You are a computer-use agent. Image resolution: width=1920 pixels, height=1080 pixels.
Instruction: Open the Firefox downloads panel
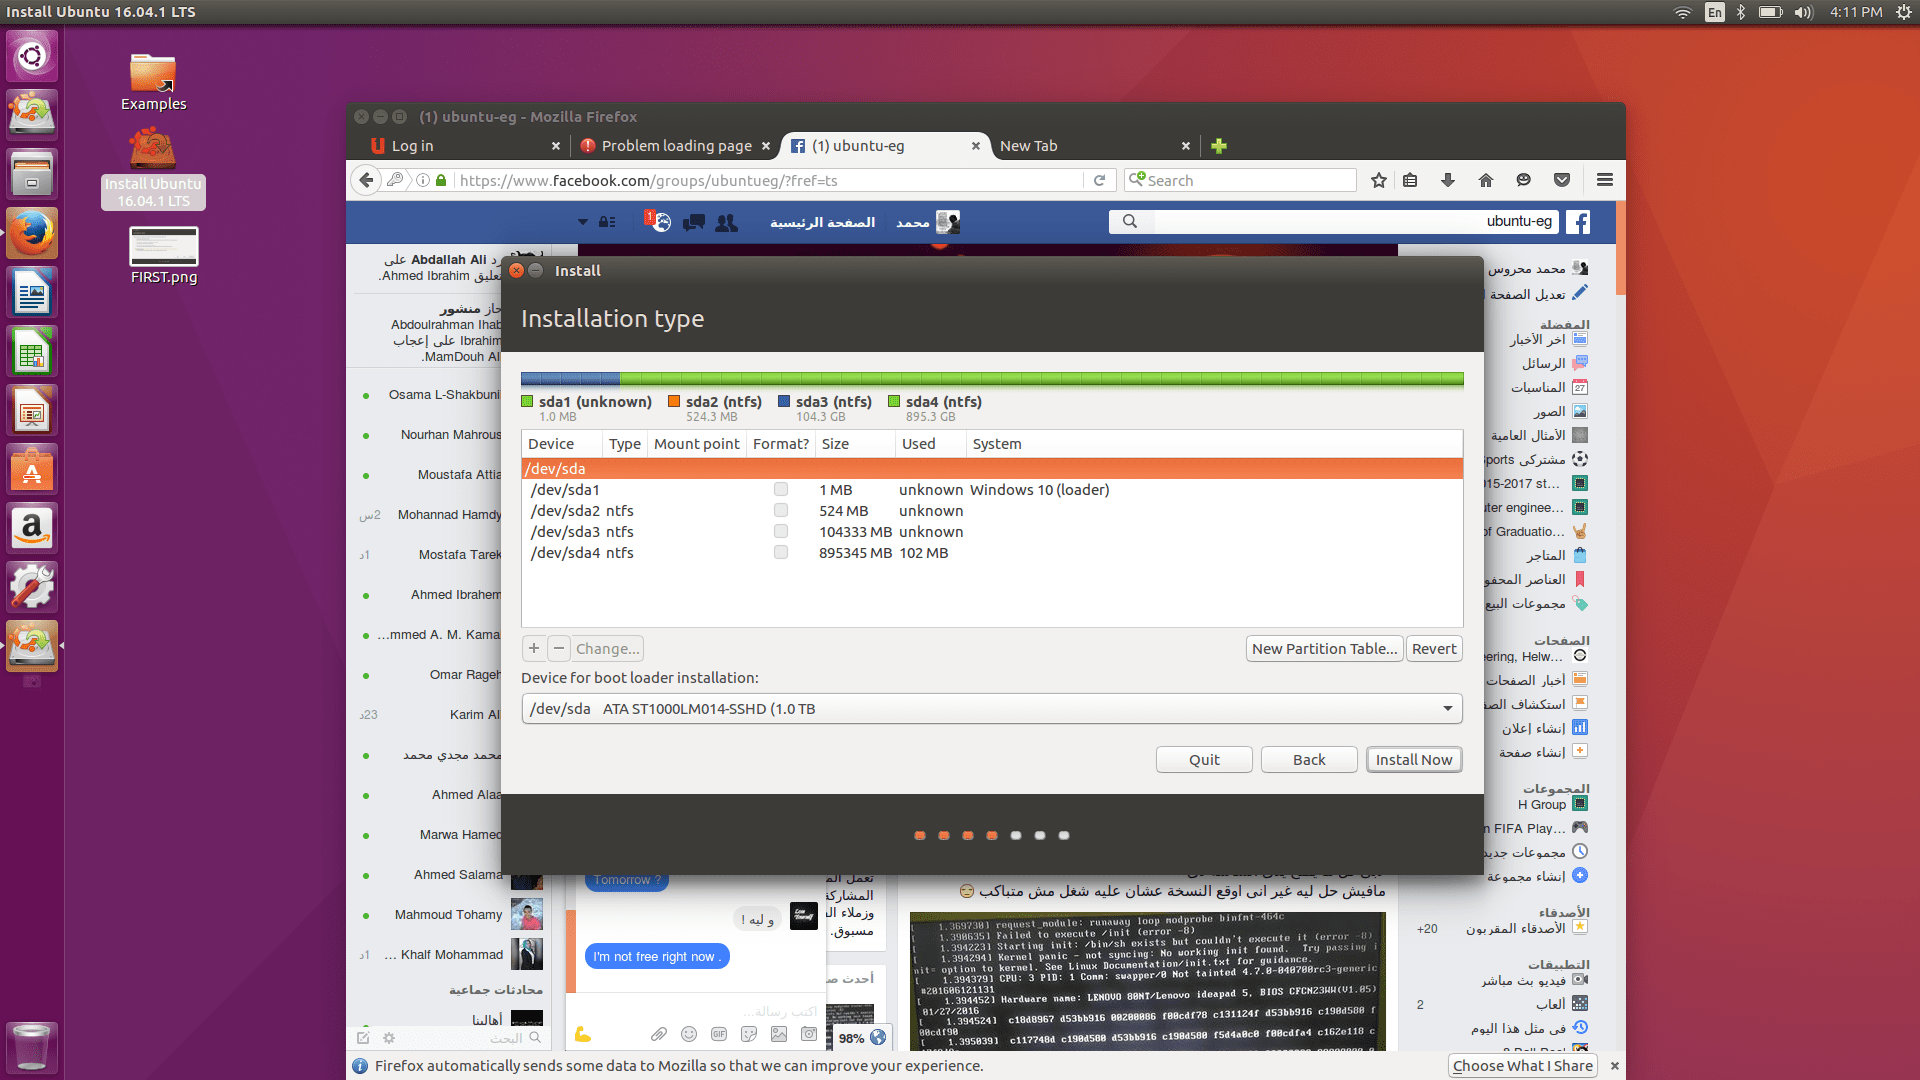[x=1447, y=180]
